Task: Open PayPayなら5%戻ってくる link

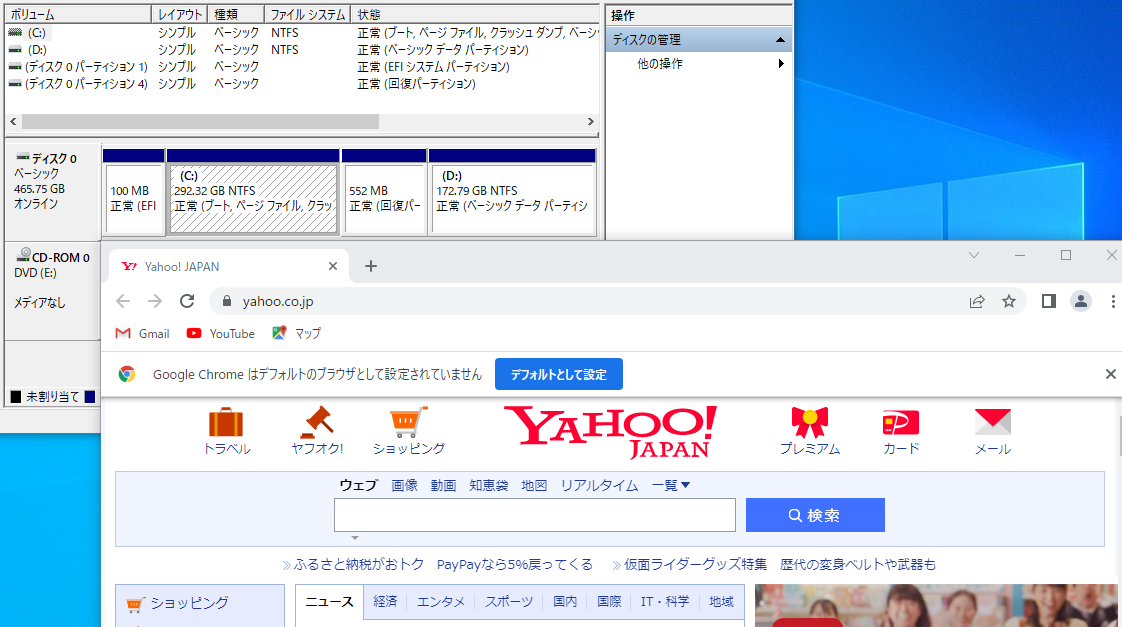Action: point(514,565)
